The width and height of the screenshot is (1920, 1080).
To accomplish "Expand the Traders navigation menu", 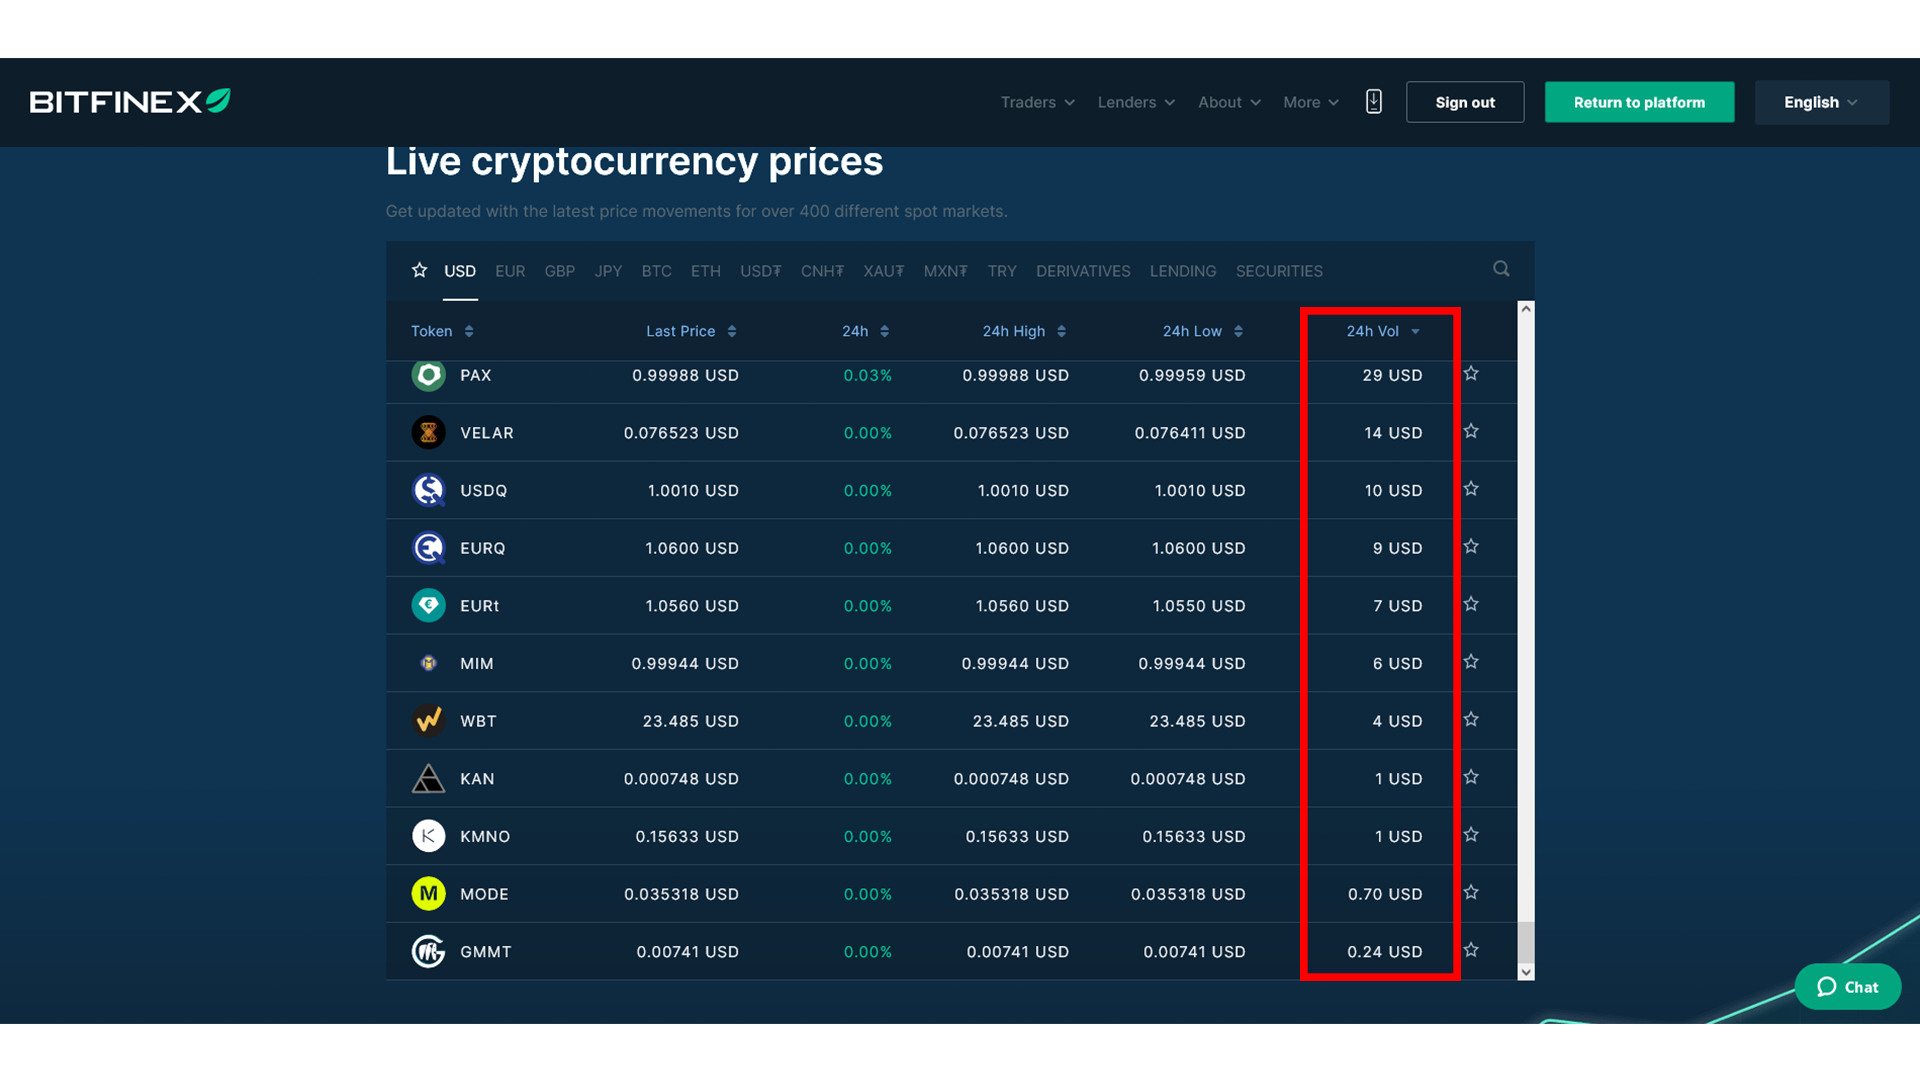I will (x=1036, y=102).
